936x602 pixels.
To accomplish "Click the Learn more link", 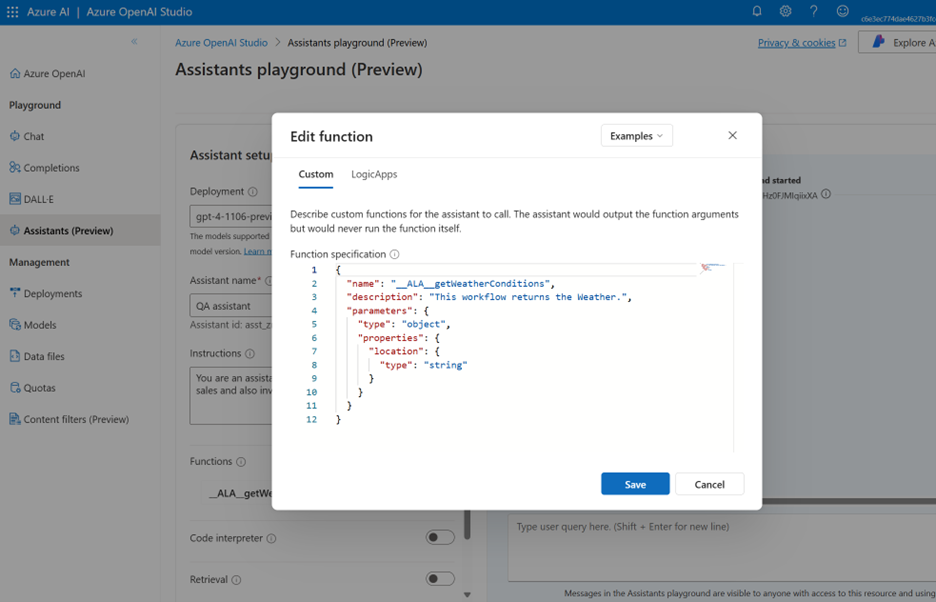I will 258,251.
